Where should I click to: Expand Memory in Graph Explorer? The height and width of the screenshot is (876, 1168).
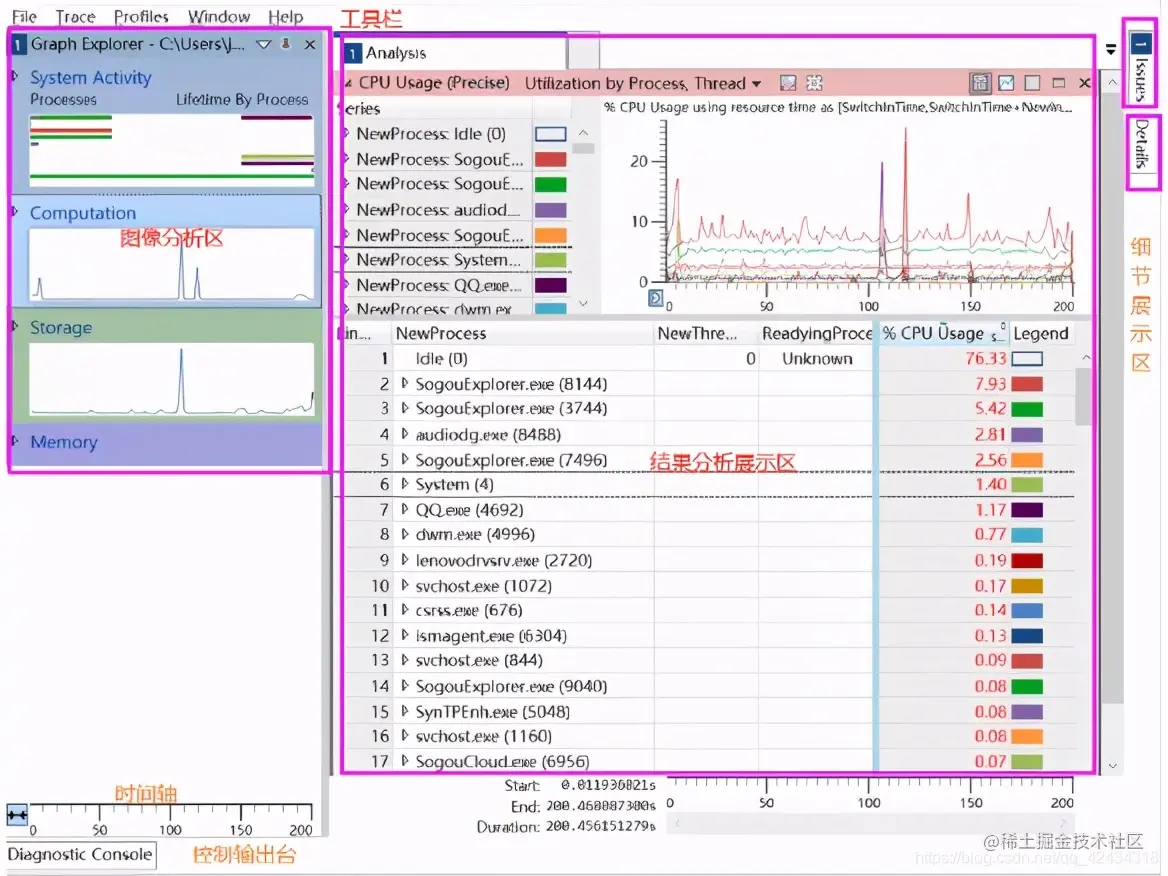click(x=14, y=441)
